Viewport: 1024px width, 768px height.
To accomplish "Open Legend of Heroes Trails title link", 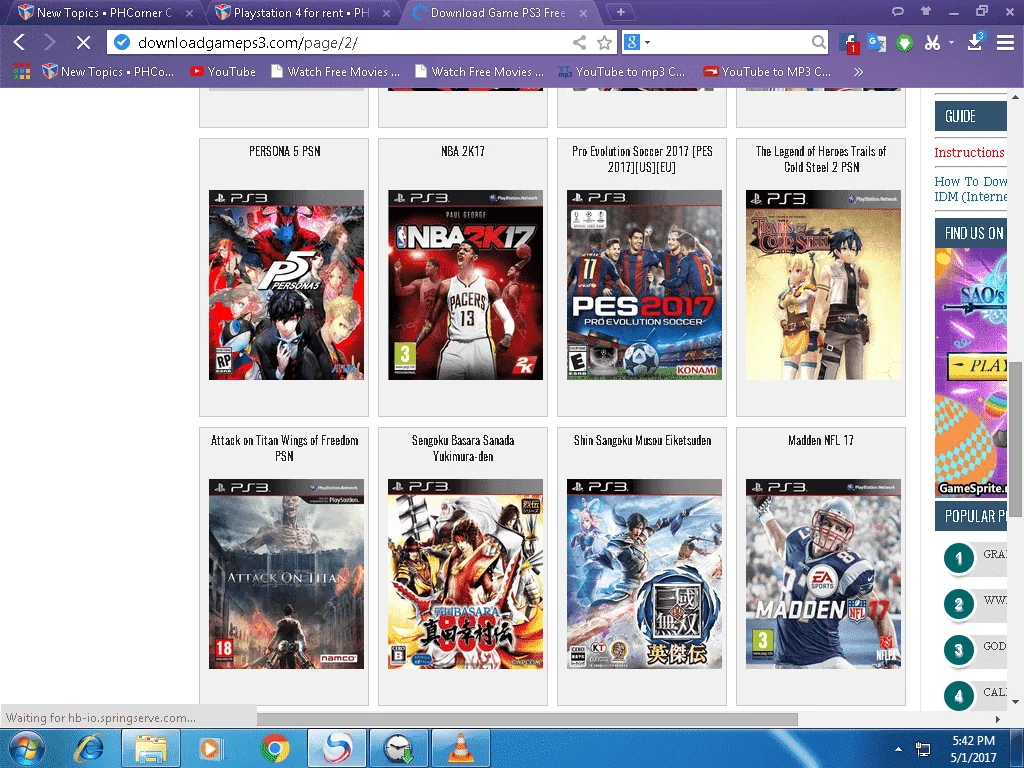I will point(821,159).
